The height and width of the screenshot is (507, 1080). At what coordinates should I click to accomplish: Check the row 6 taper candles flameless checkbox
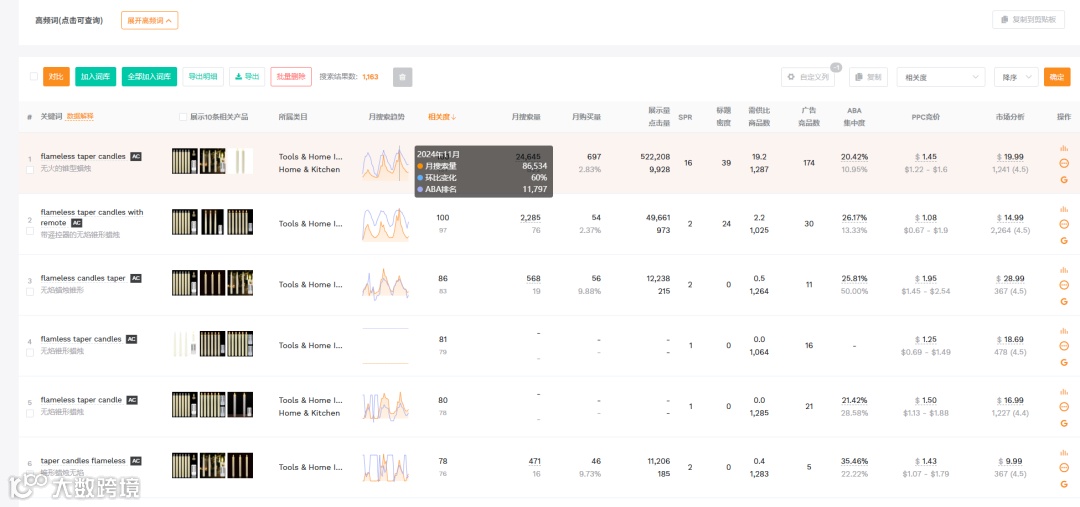pyautogui.click(x=30, y=474)
